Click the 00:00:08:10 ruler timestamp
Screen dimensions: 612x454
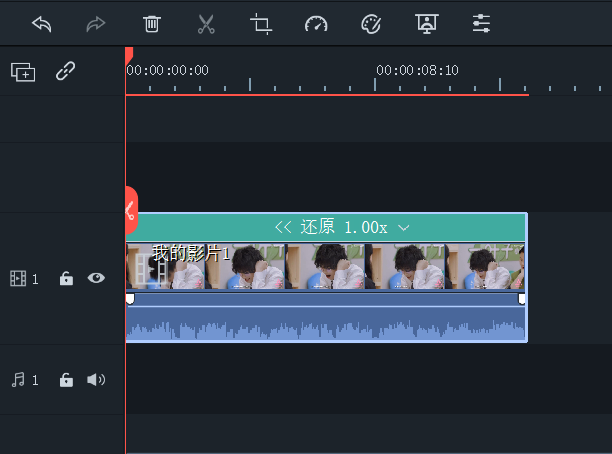[x=417, y=70]
